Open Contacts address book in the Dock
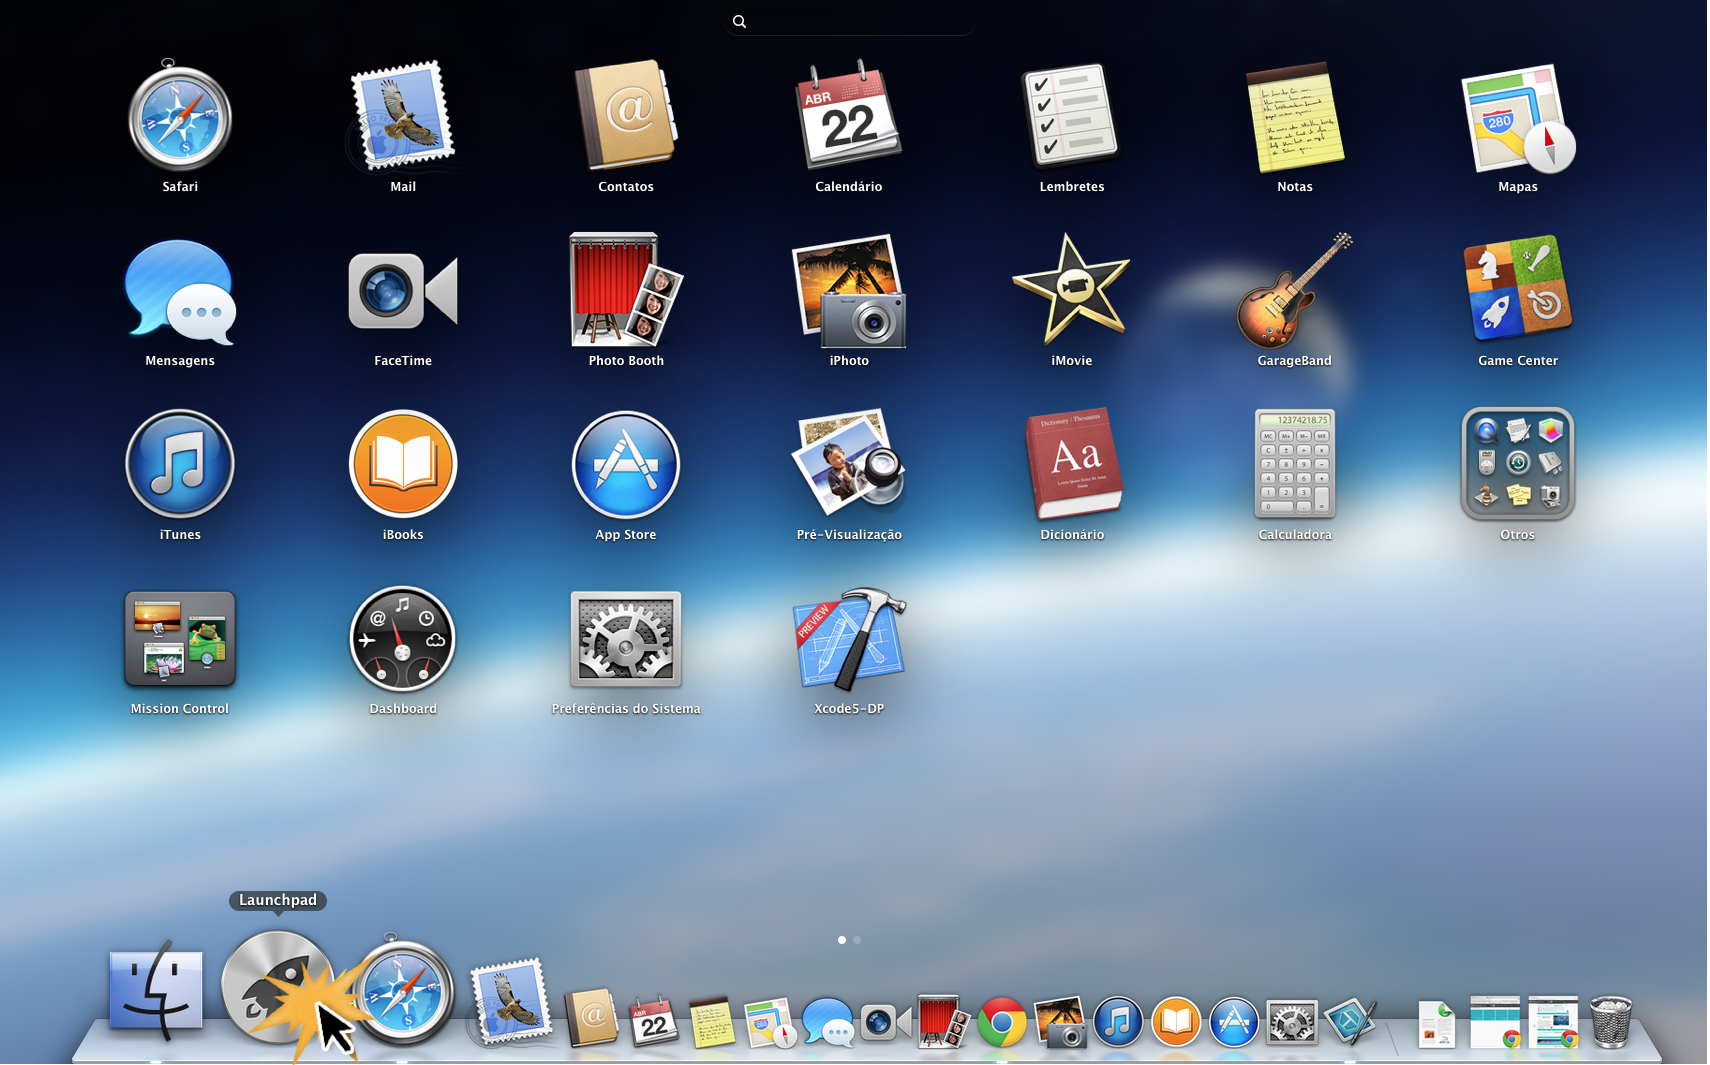 [x=591, y=1018]
